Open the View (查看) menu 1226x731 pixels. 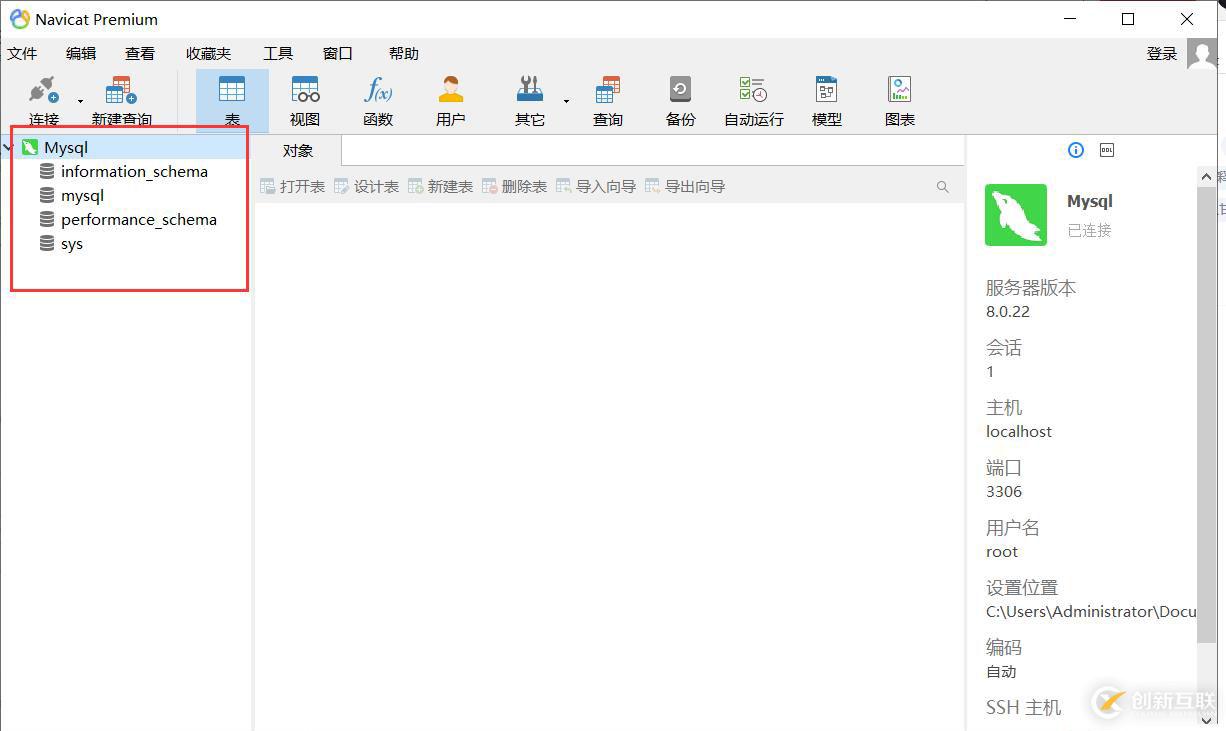pyautogui.click(x=140, y=54)
